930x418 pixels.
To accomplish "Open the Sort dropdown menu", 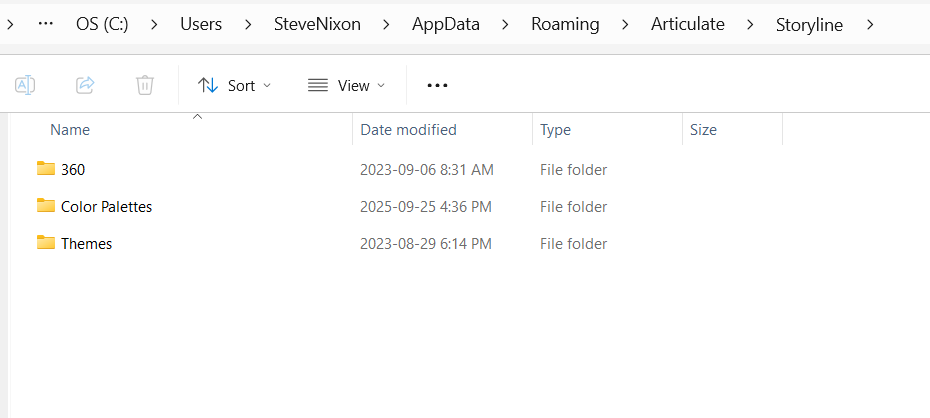I will click(x=235, y=85).
